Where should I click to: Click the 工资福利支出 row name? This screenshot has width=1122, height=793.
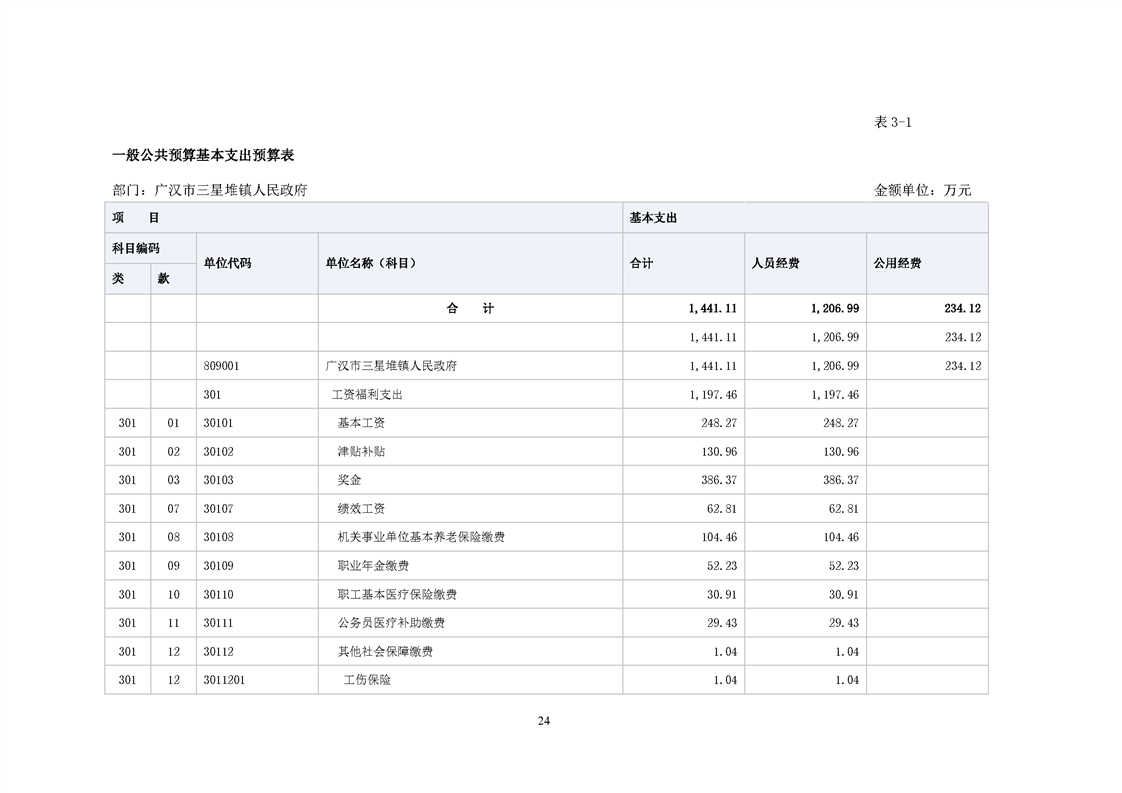pos(367,394)
